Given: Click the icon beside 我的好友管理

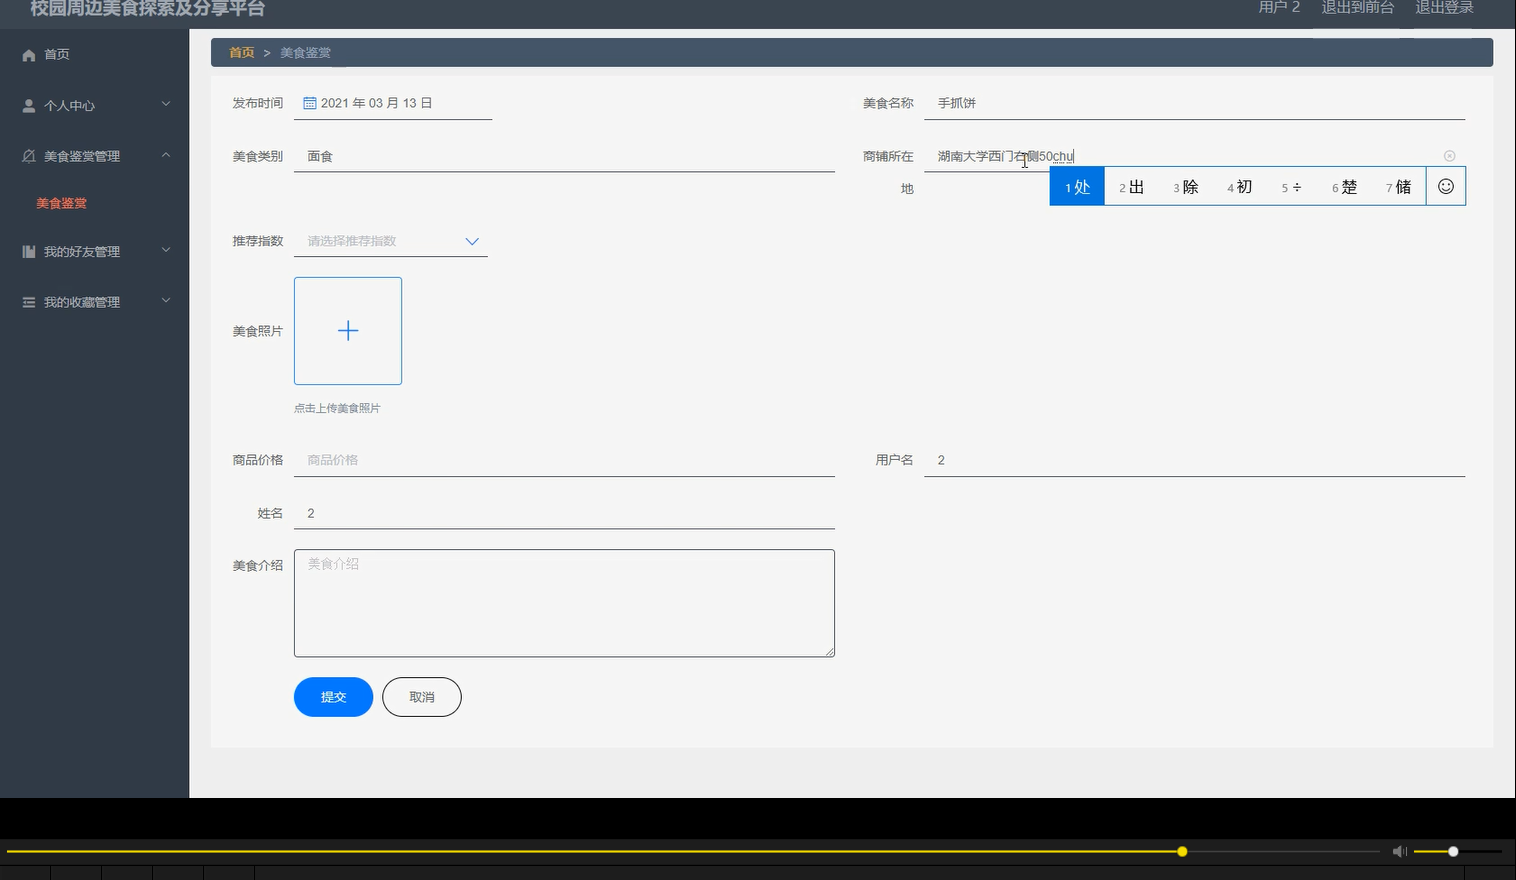Looking at the screenshot, I should click(29, 252).
